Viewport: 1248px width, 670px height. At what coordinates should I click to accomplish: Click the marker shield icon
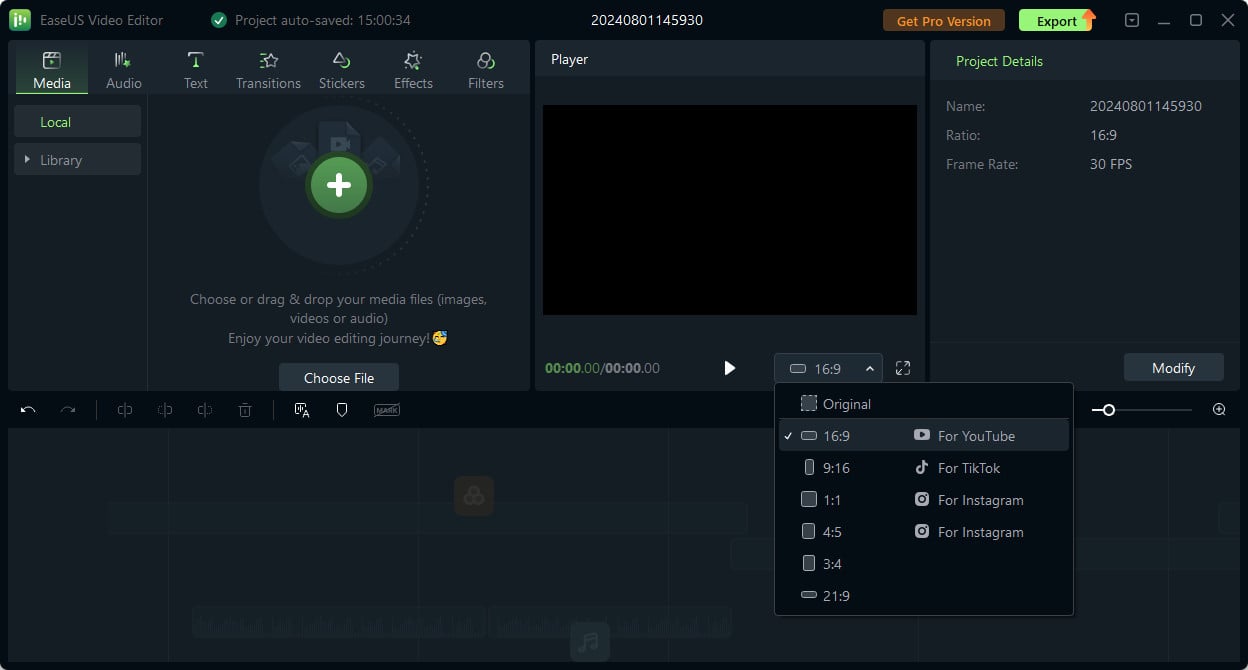(x=342, y=410)
